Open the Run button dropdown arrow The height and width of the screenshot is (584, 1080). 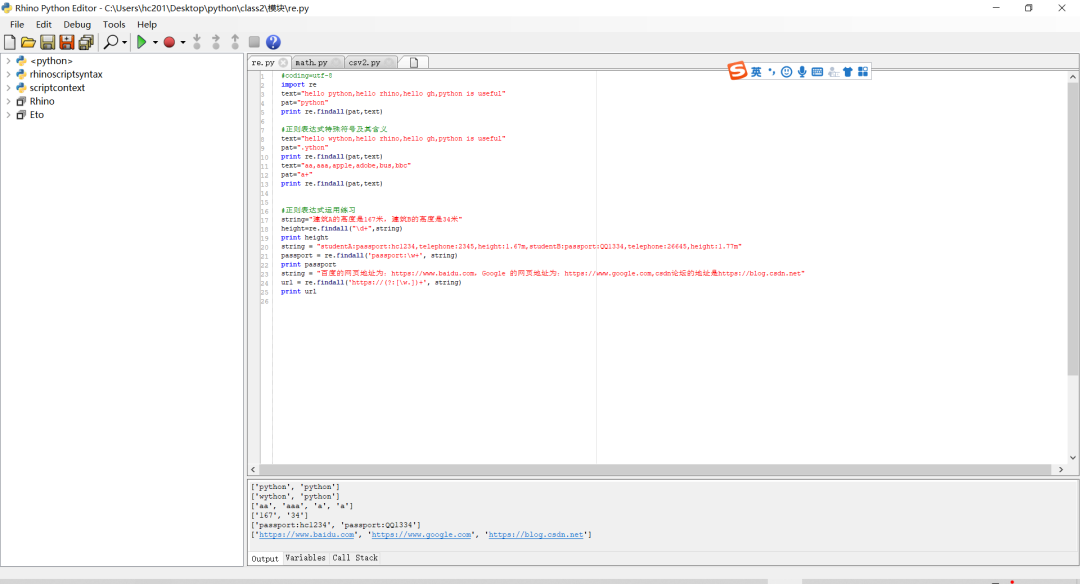pyautogui.click(x=155, y=43)
